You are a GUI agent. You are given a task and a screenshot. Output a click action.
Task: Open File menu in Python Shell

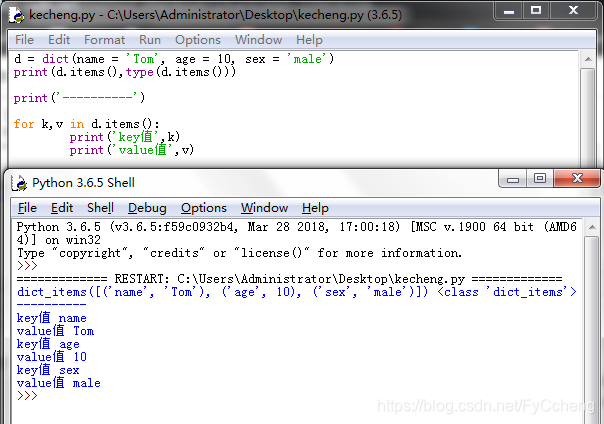click(27, 208)
